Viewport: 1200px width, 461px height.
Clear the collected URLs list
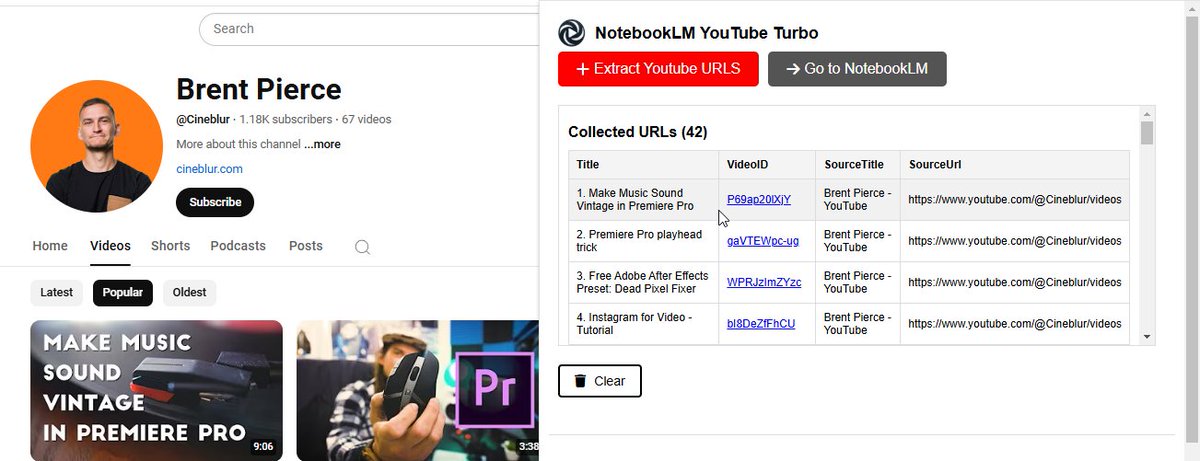[x=599, y=381]
